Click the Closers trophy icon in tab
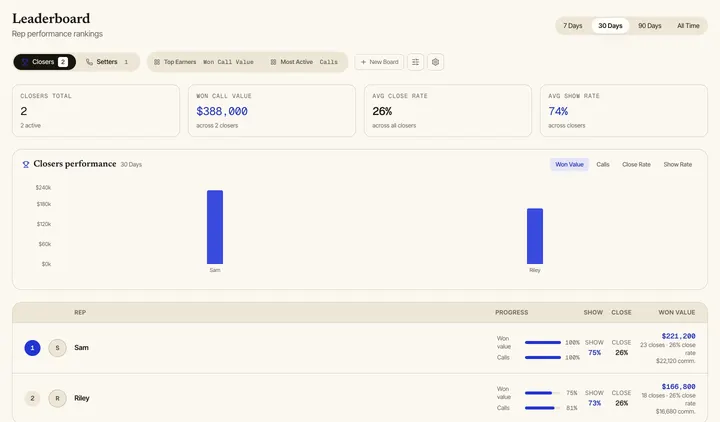 pos(25,62)
